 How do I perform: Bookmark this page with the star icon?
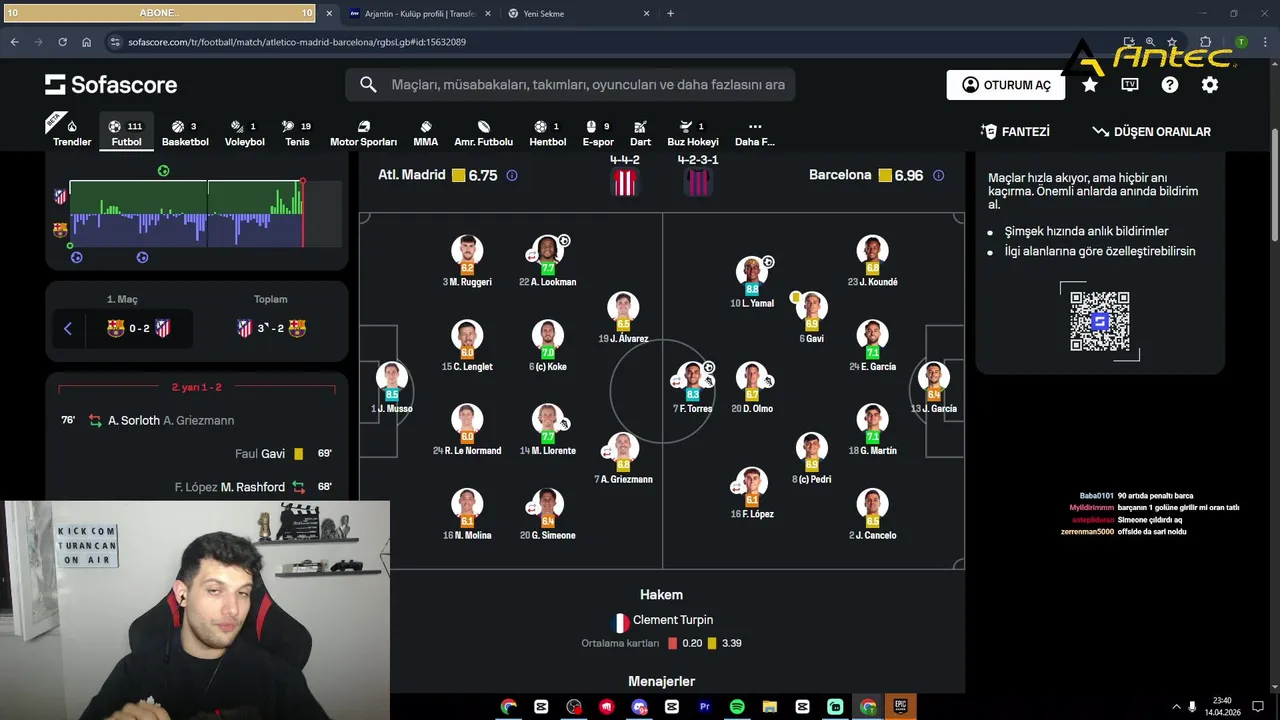tap(1172, 42)
